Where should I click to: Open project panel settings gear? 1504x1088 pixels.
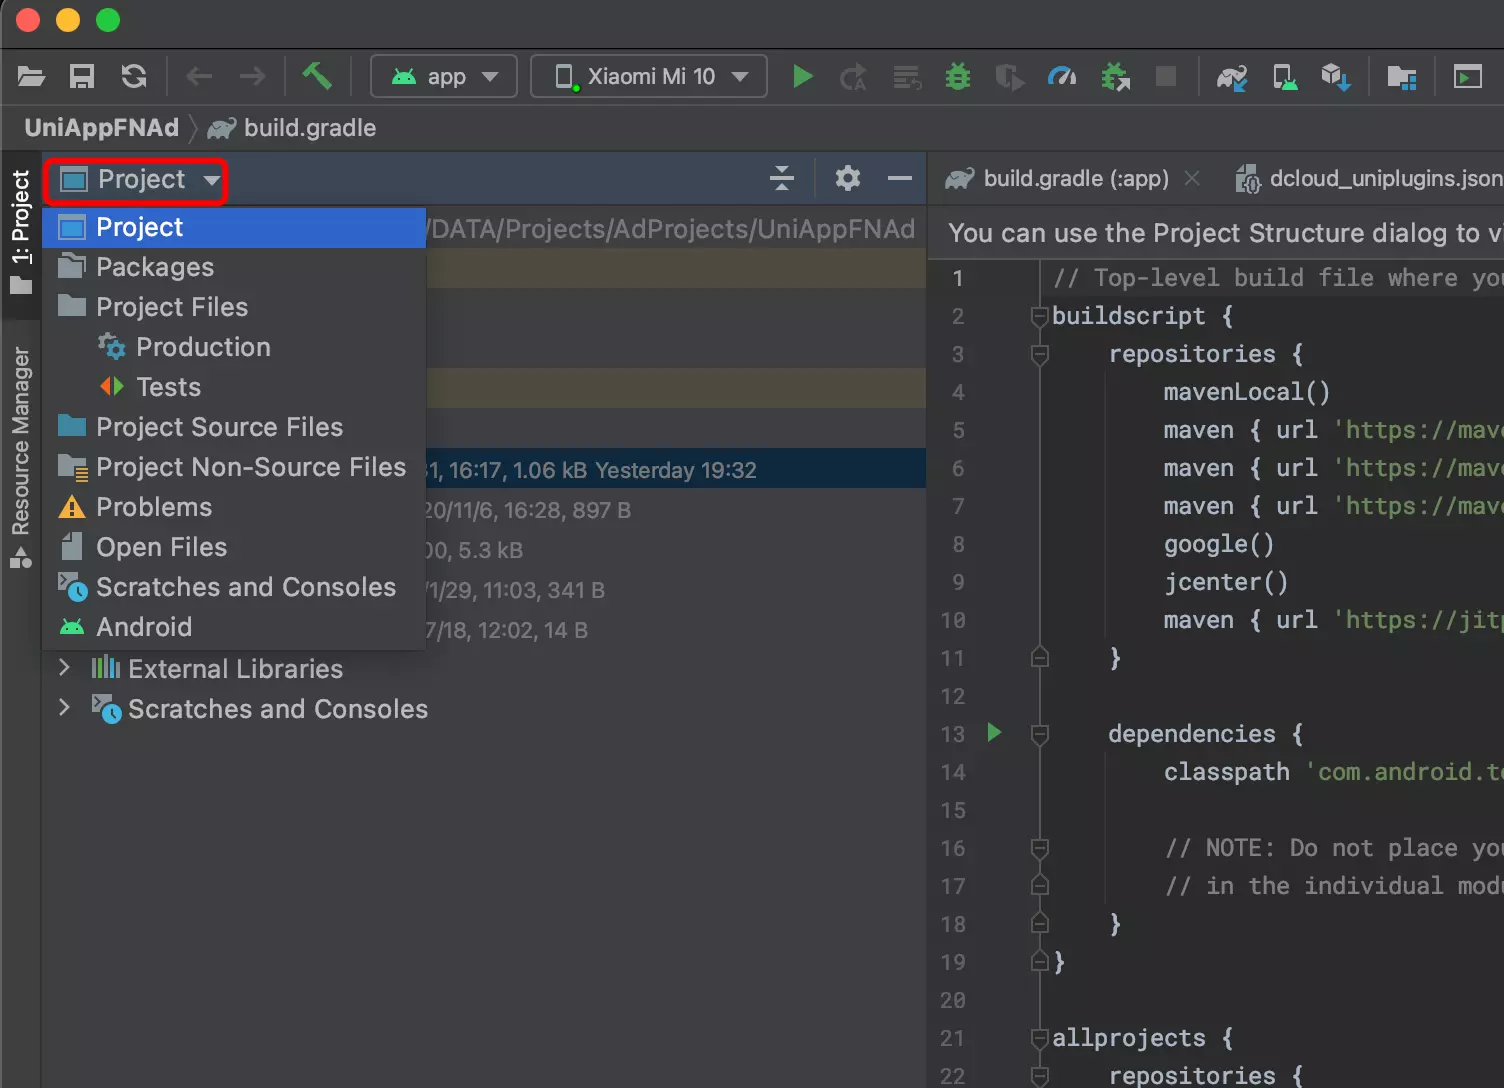848,179
